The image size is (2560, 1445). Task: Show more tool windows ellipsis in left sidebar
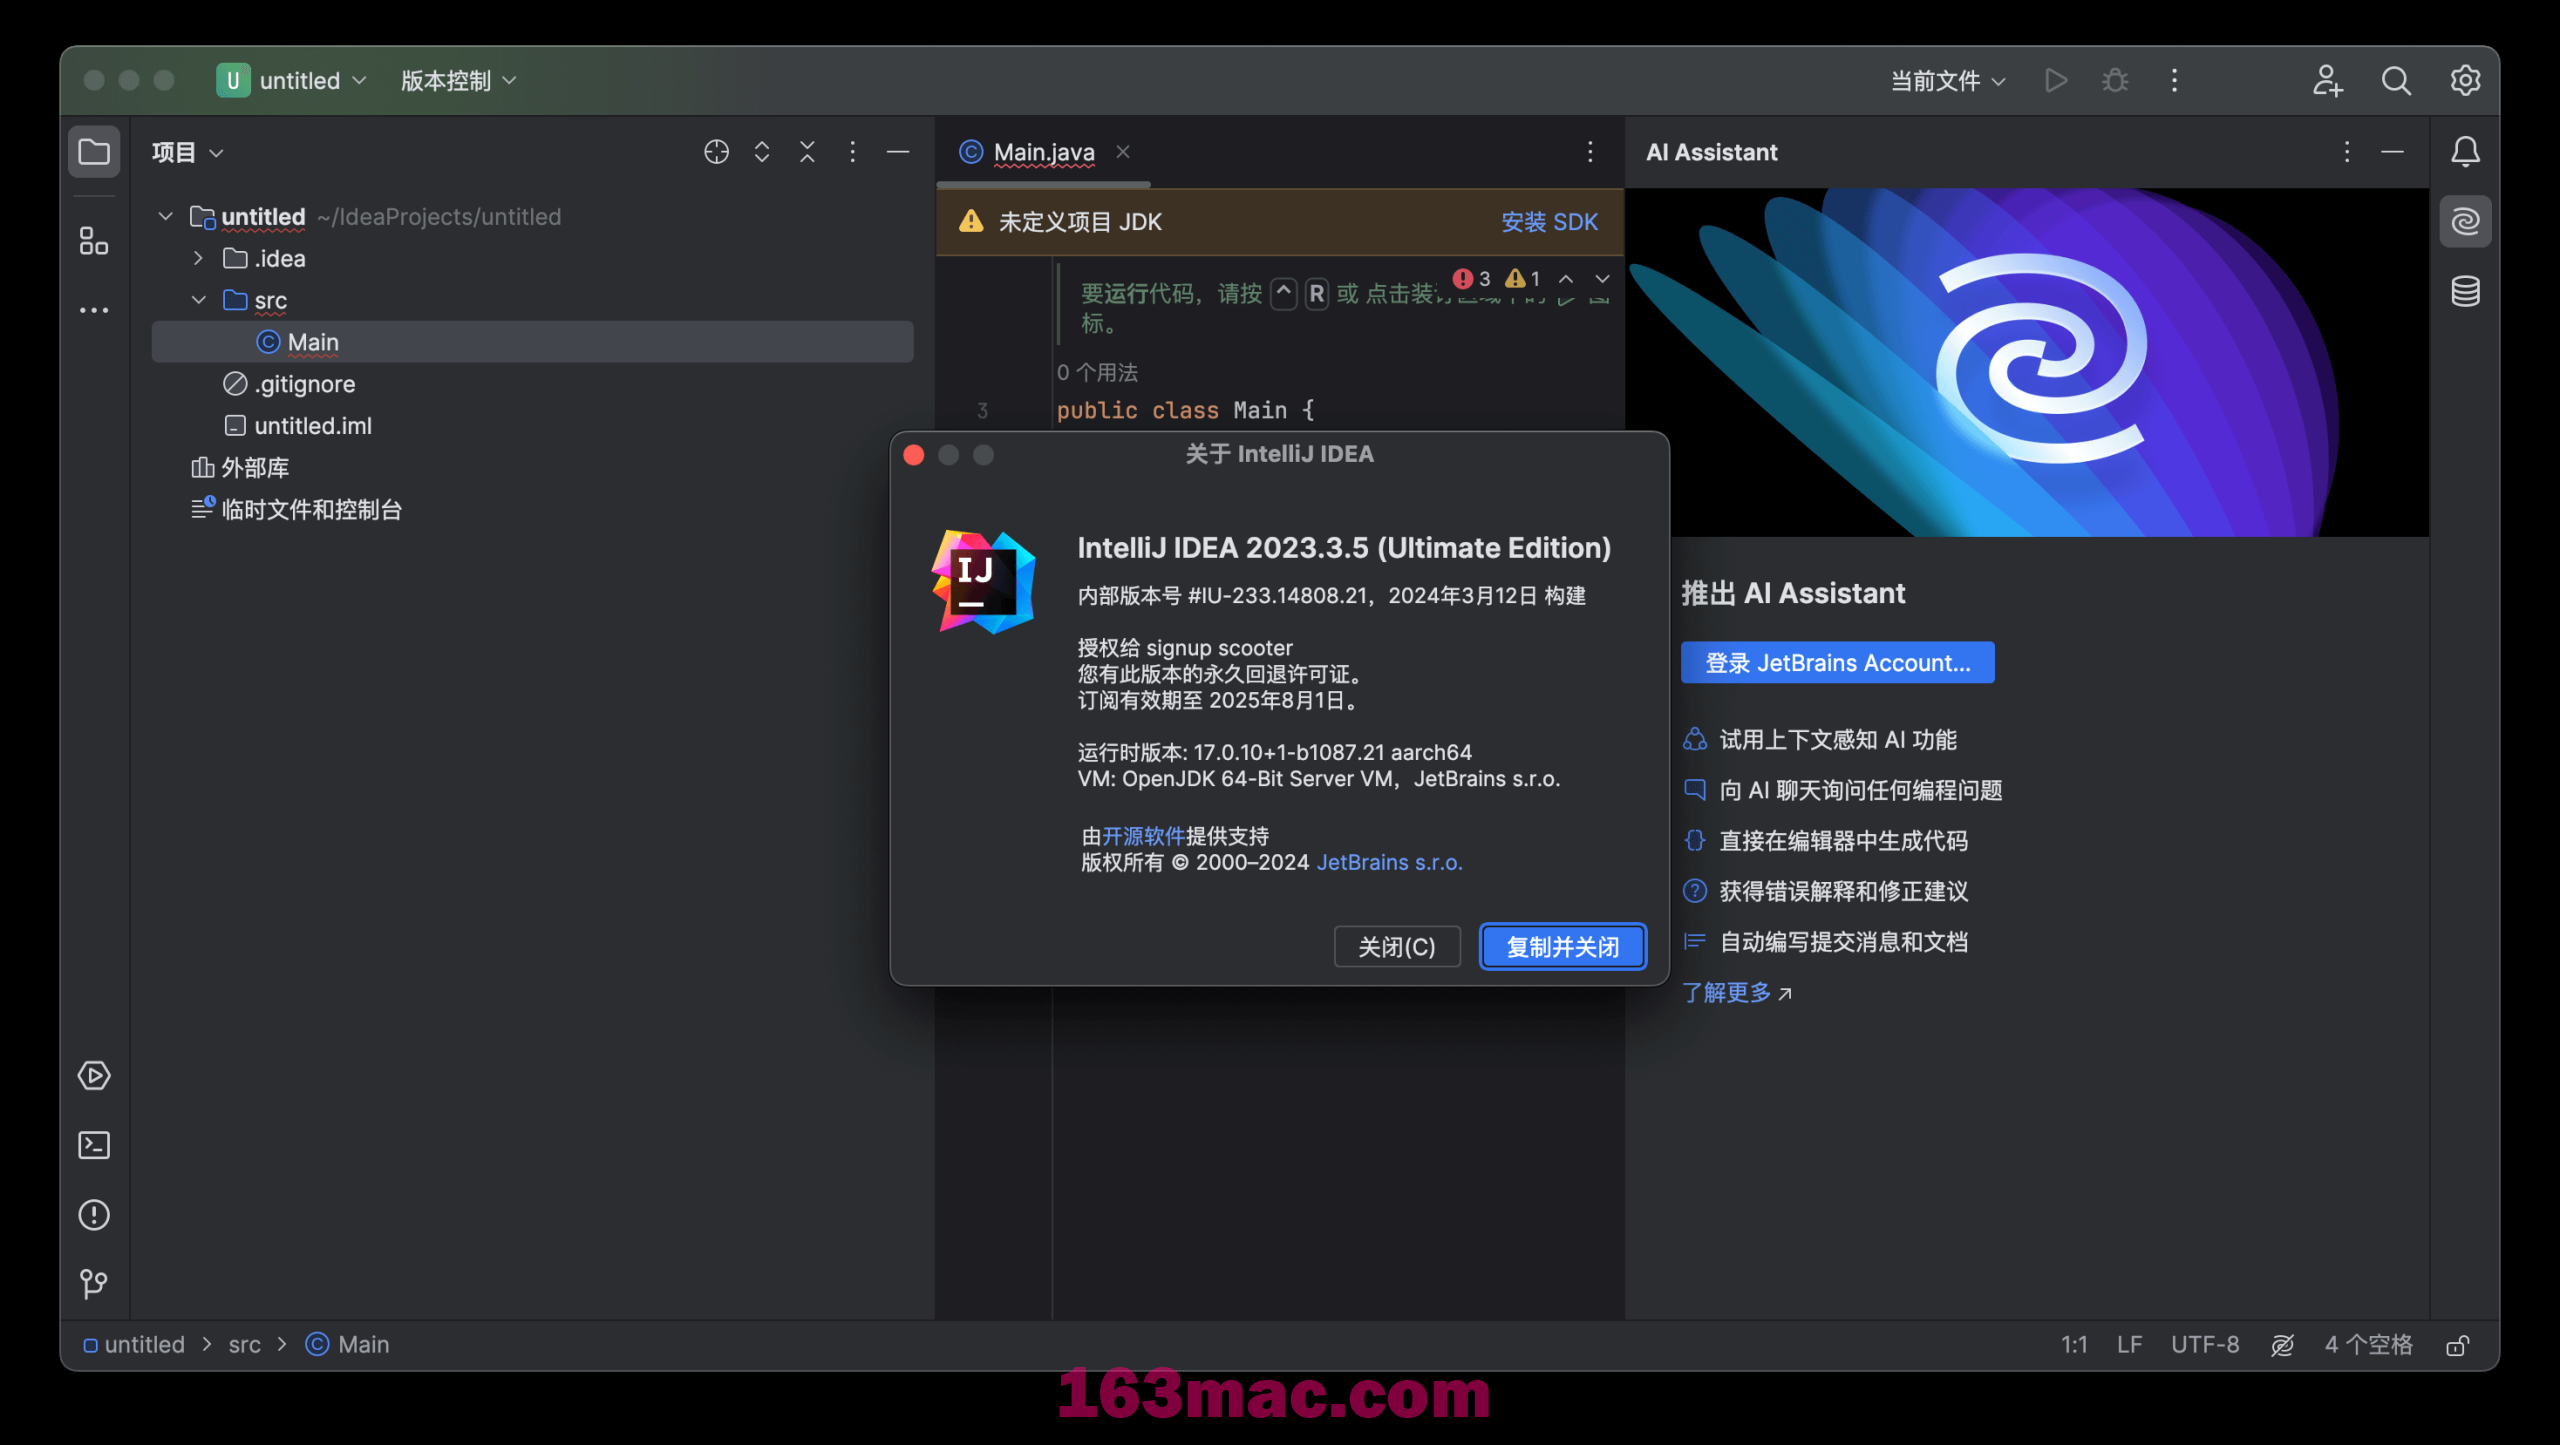[x=94, y=310]
